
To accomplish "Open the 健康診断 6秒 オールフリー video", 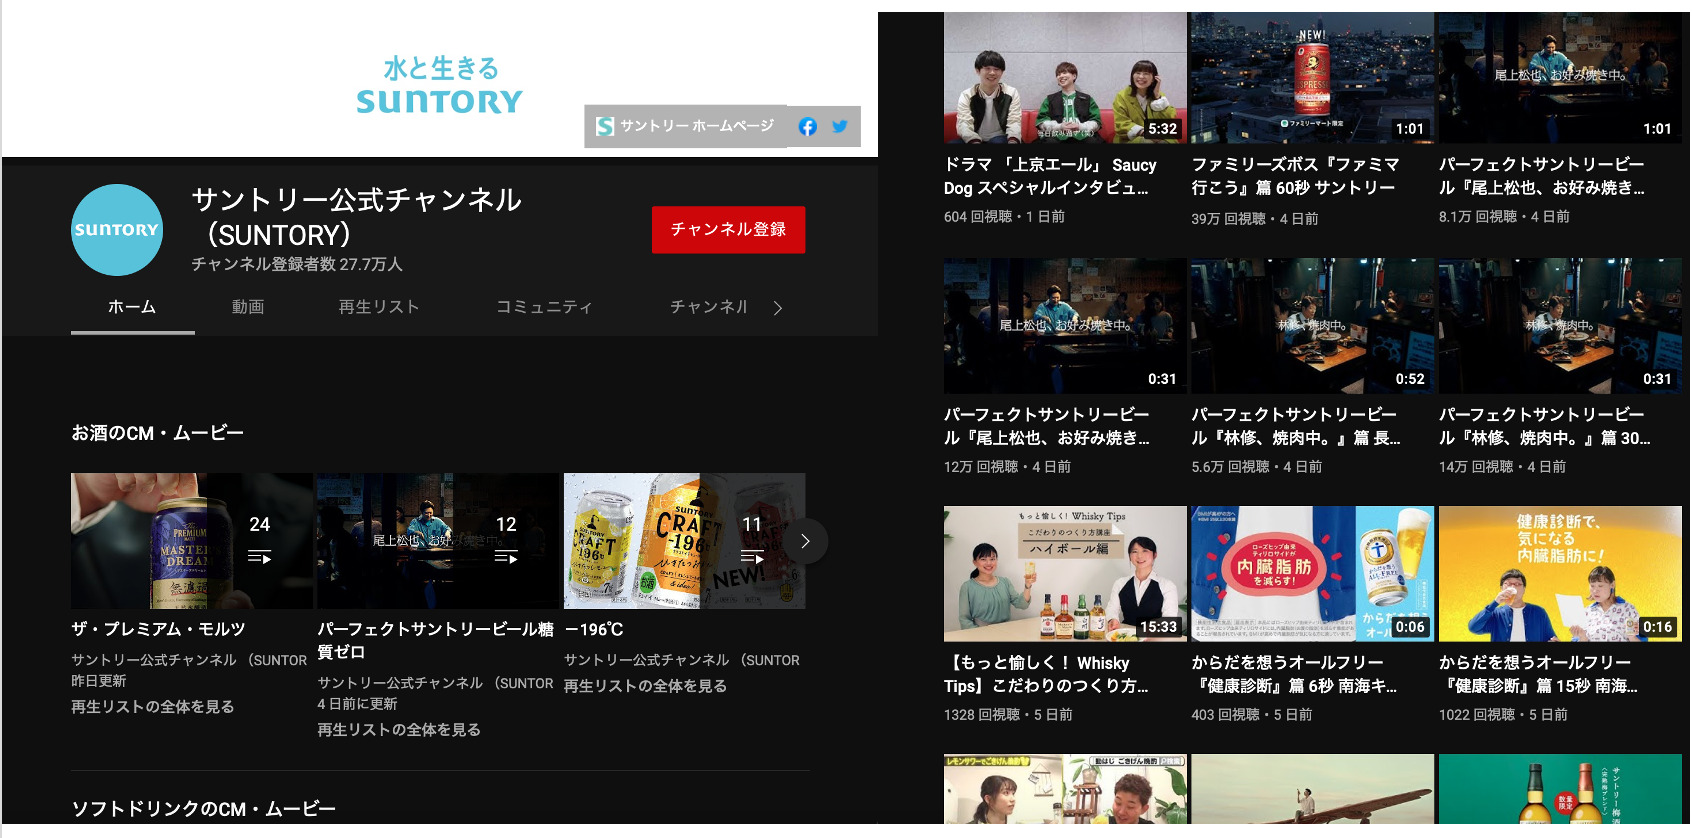I will [x=1311, y=573].
